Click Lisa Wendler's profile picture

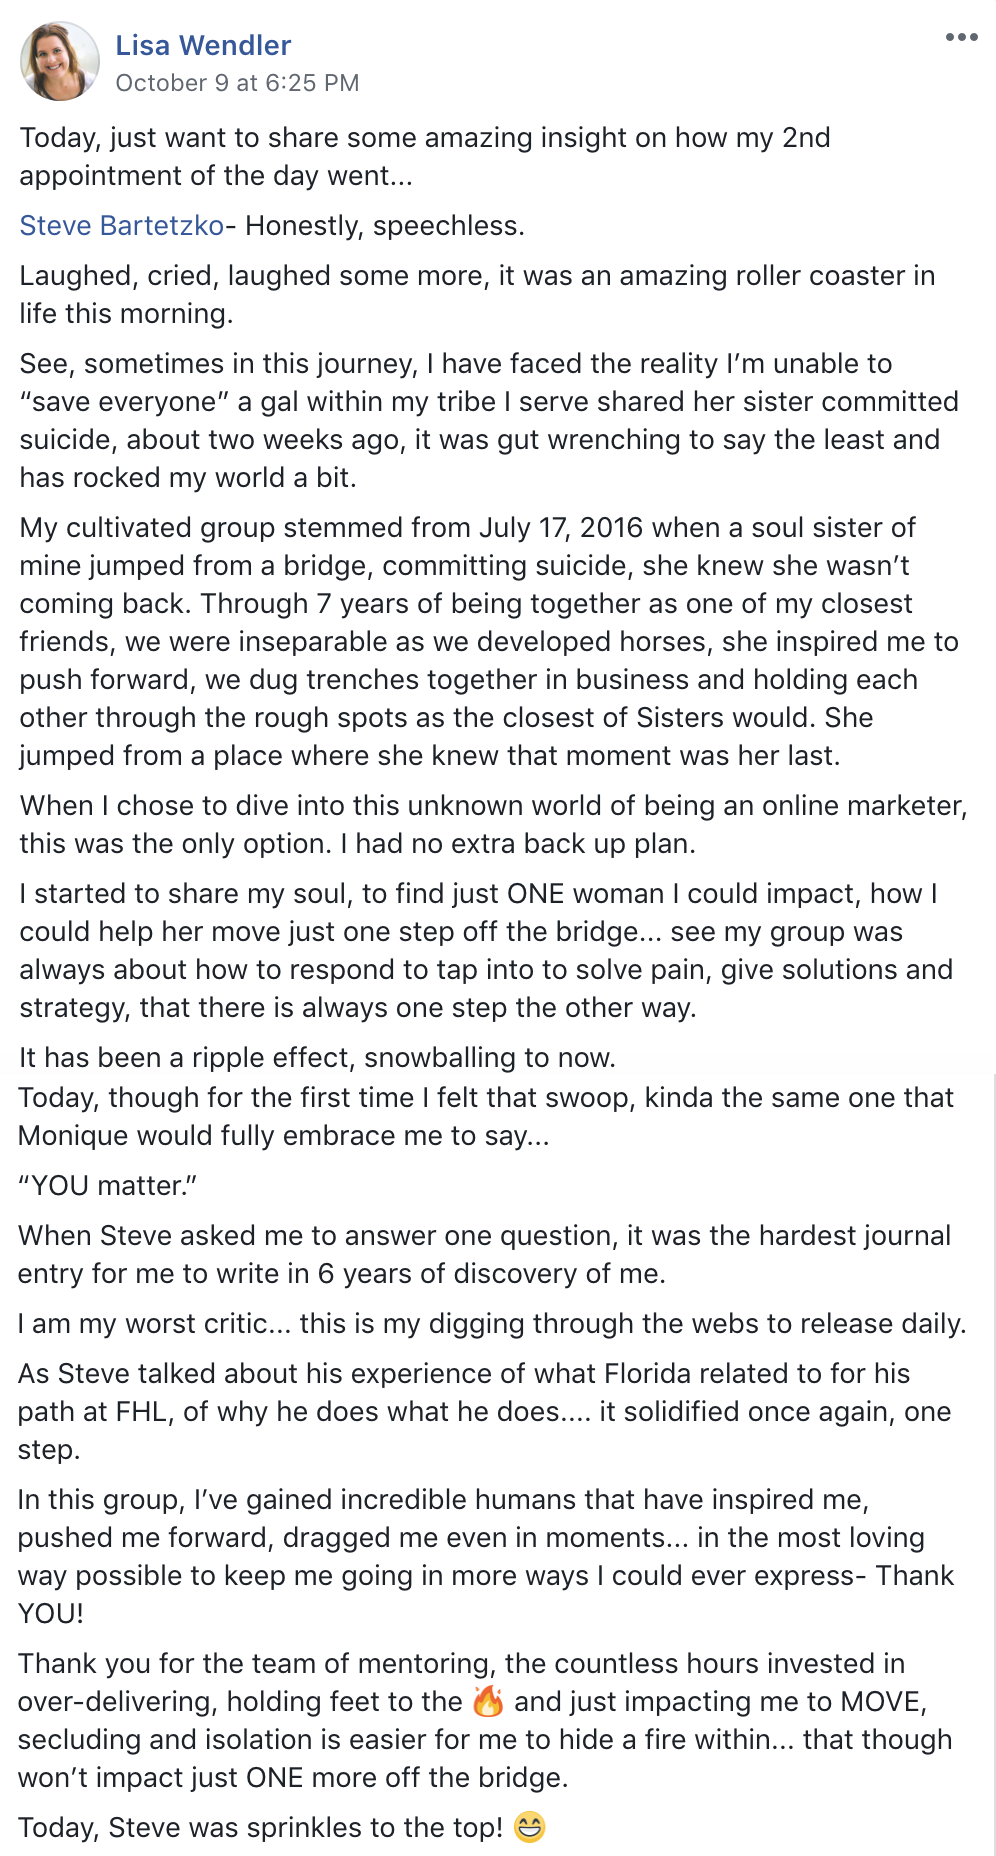point(59,62)
